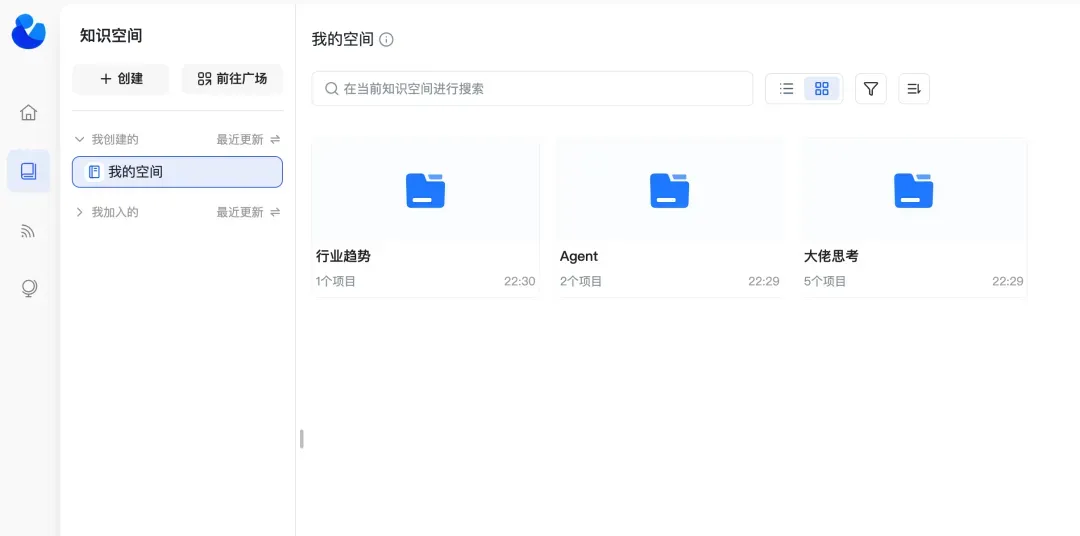Screen dimensions: 1080x536
Task: Click the 2个项目 count text
Action: coord(581,281)
